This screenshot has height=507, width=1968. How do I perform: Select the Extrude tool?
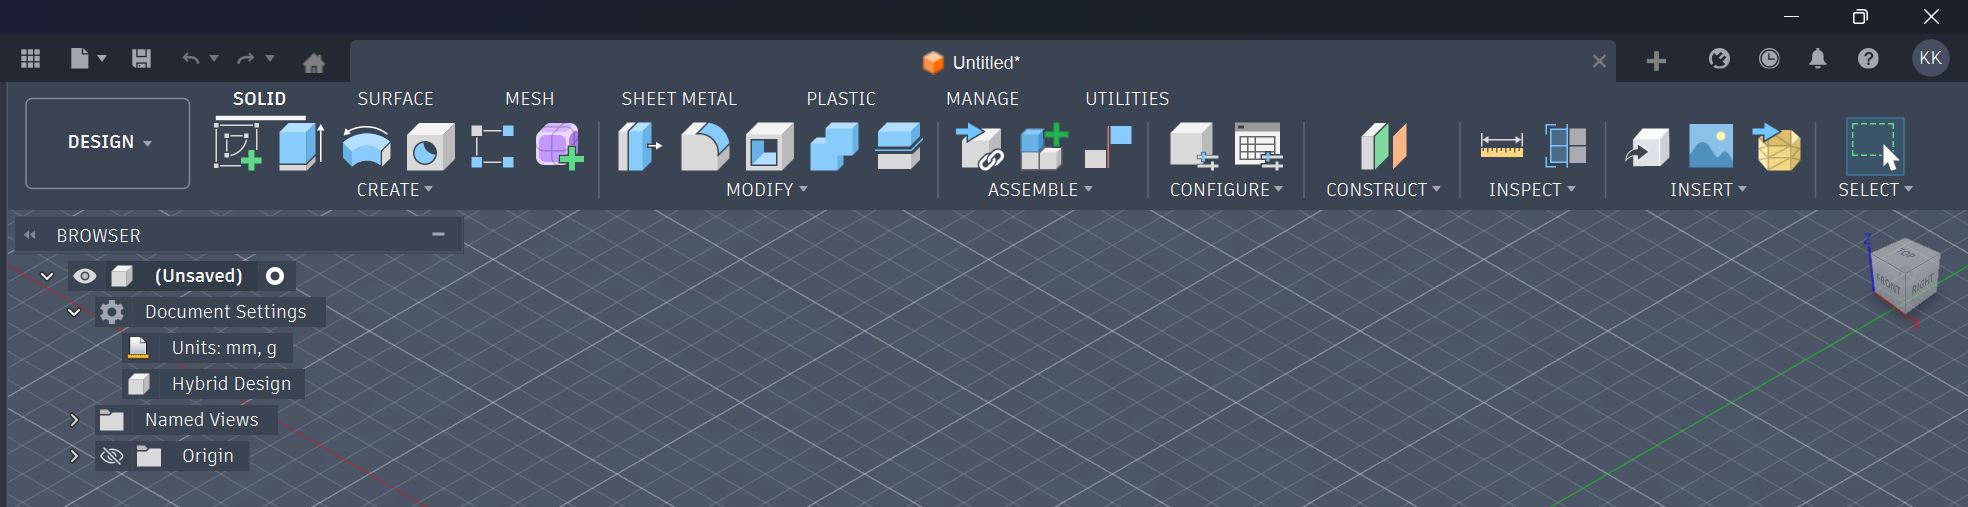tap(301, 146)
